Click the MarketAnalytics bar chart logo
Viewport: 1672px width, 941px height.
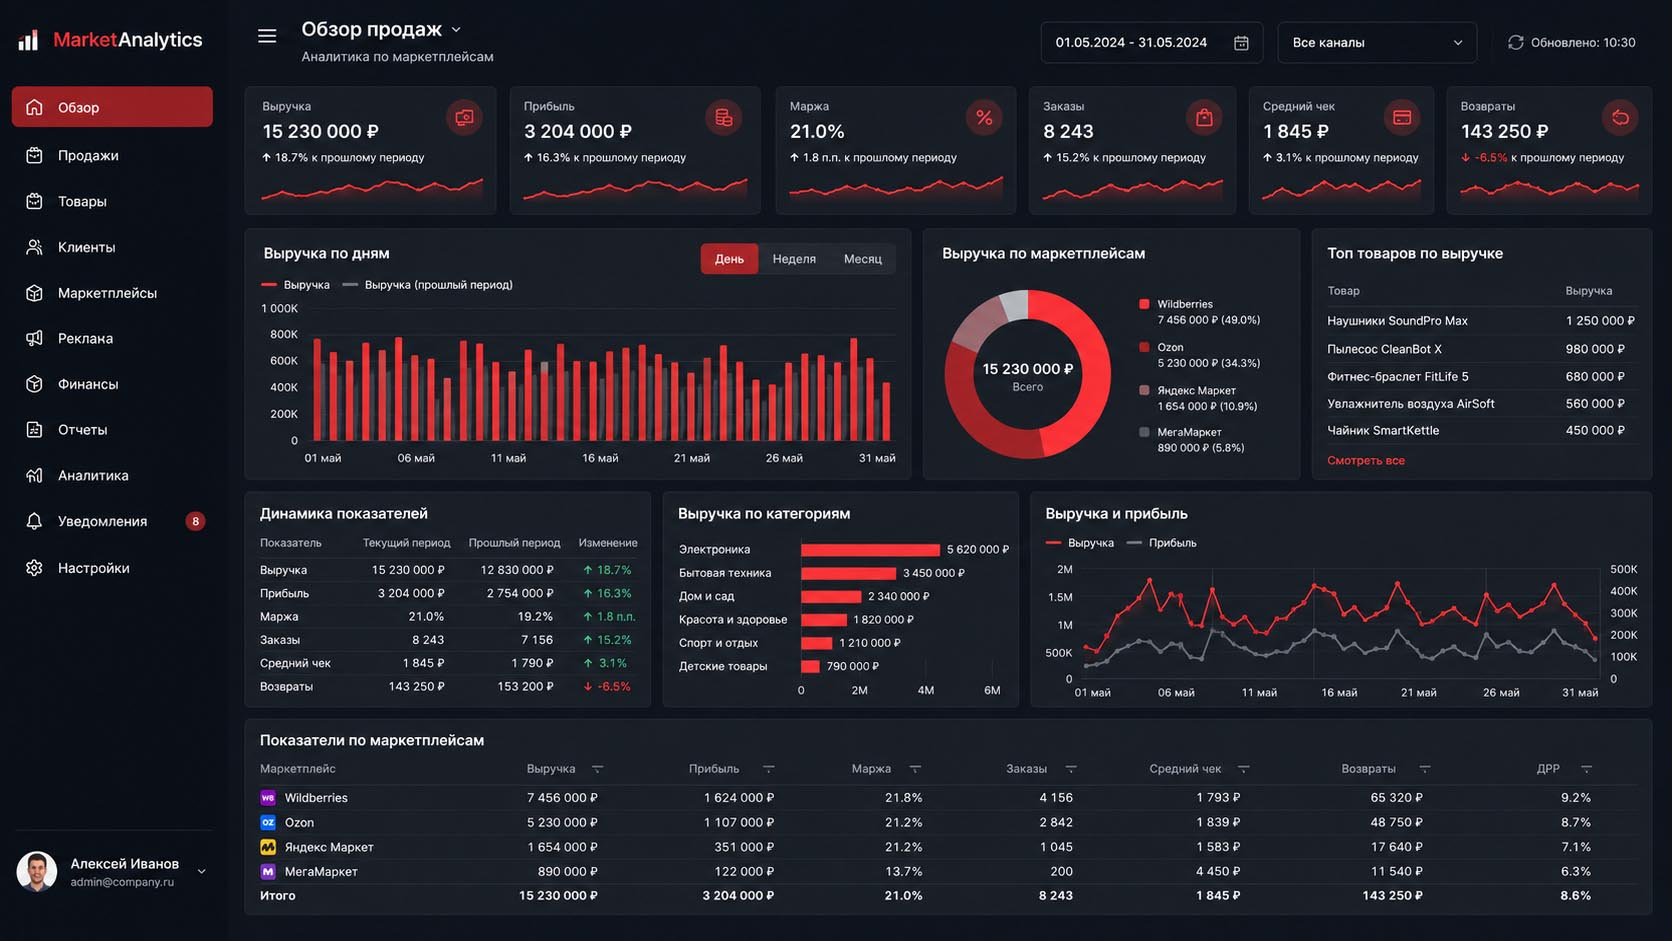[28, 40]
